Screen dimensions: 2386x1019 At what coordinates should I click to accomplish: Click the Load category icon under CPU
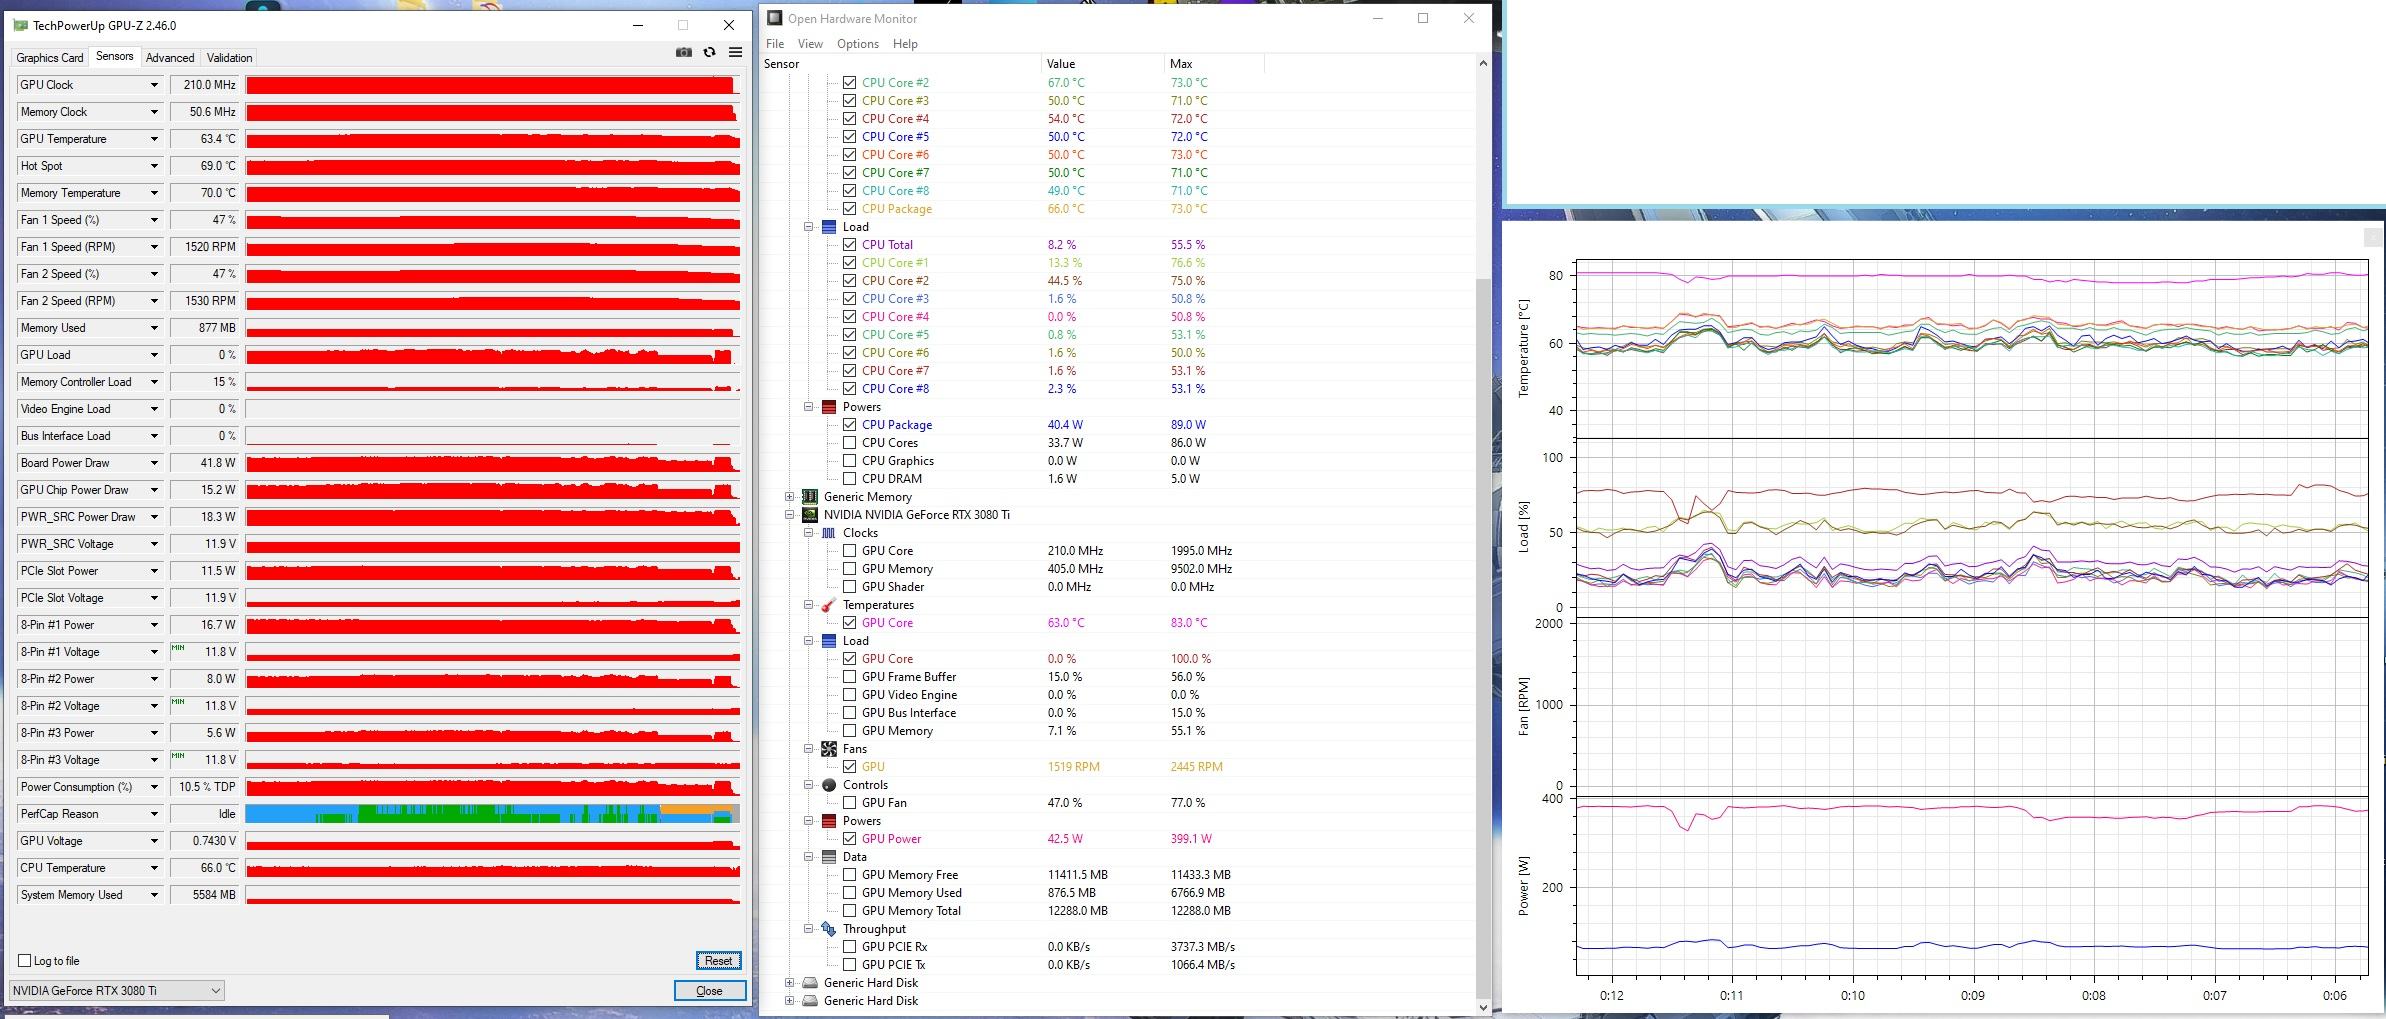[x=829, y=227]
